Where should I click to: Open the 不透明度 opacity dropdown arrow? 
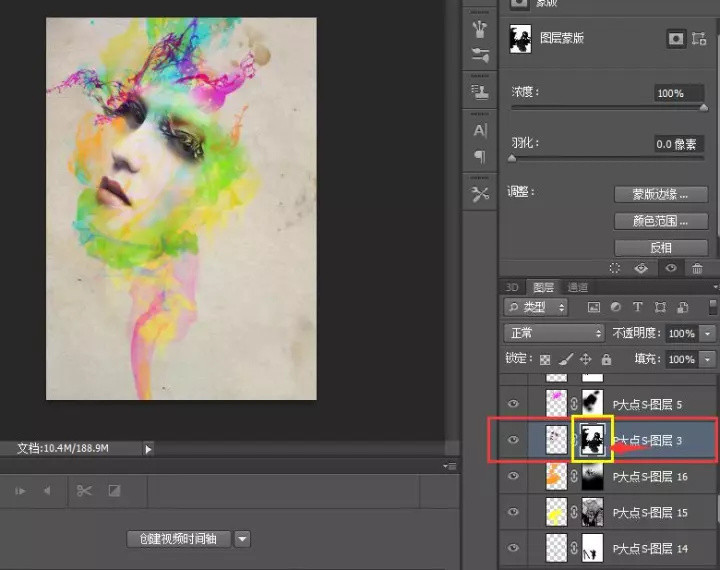point(708,333)
